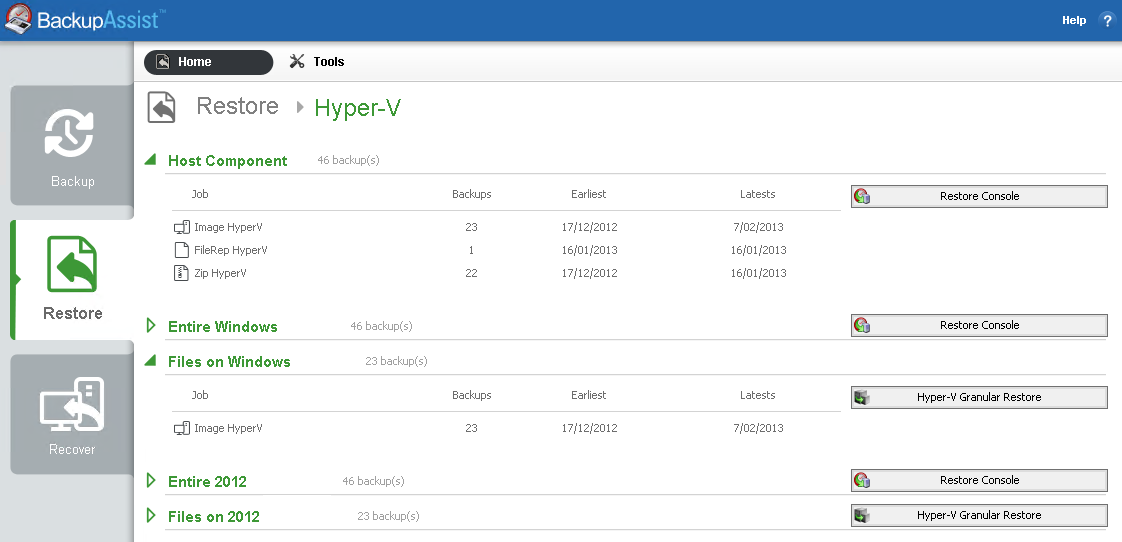Click the question mark help icon
Screen dimensions: 1122x542
[x=1106, y=20]
